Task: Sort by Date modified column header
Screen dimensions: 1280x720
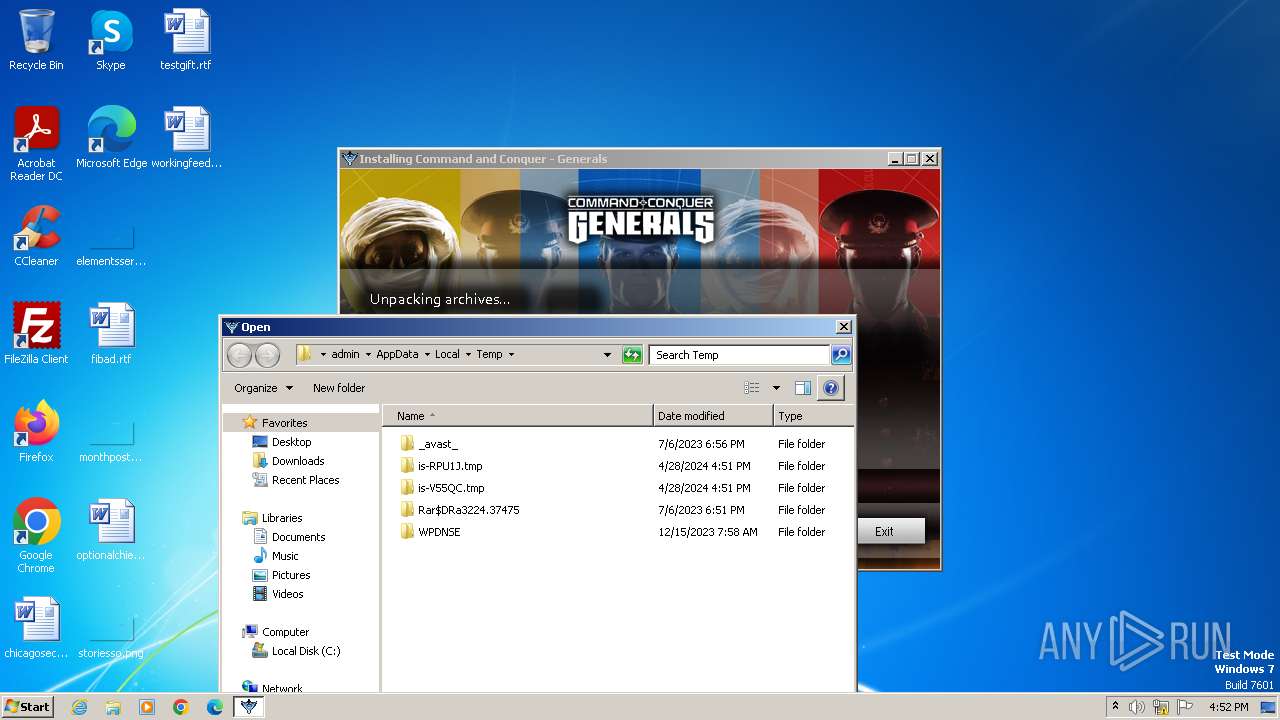Action: pos(713,416)
